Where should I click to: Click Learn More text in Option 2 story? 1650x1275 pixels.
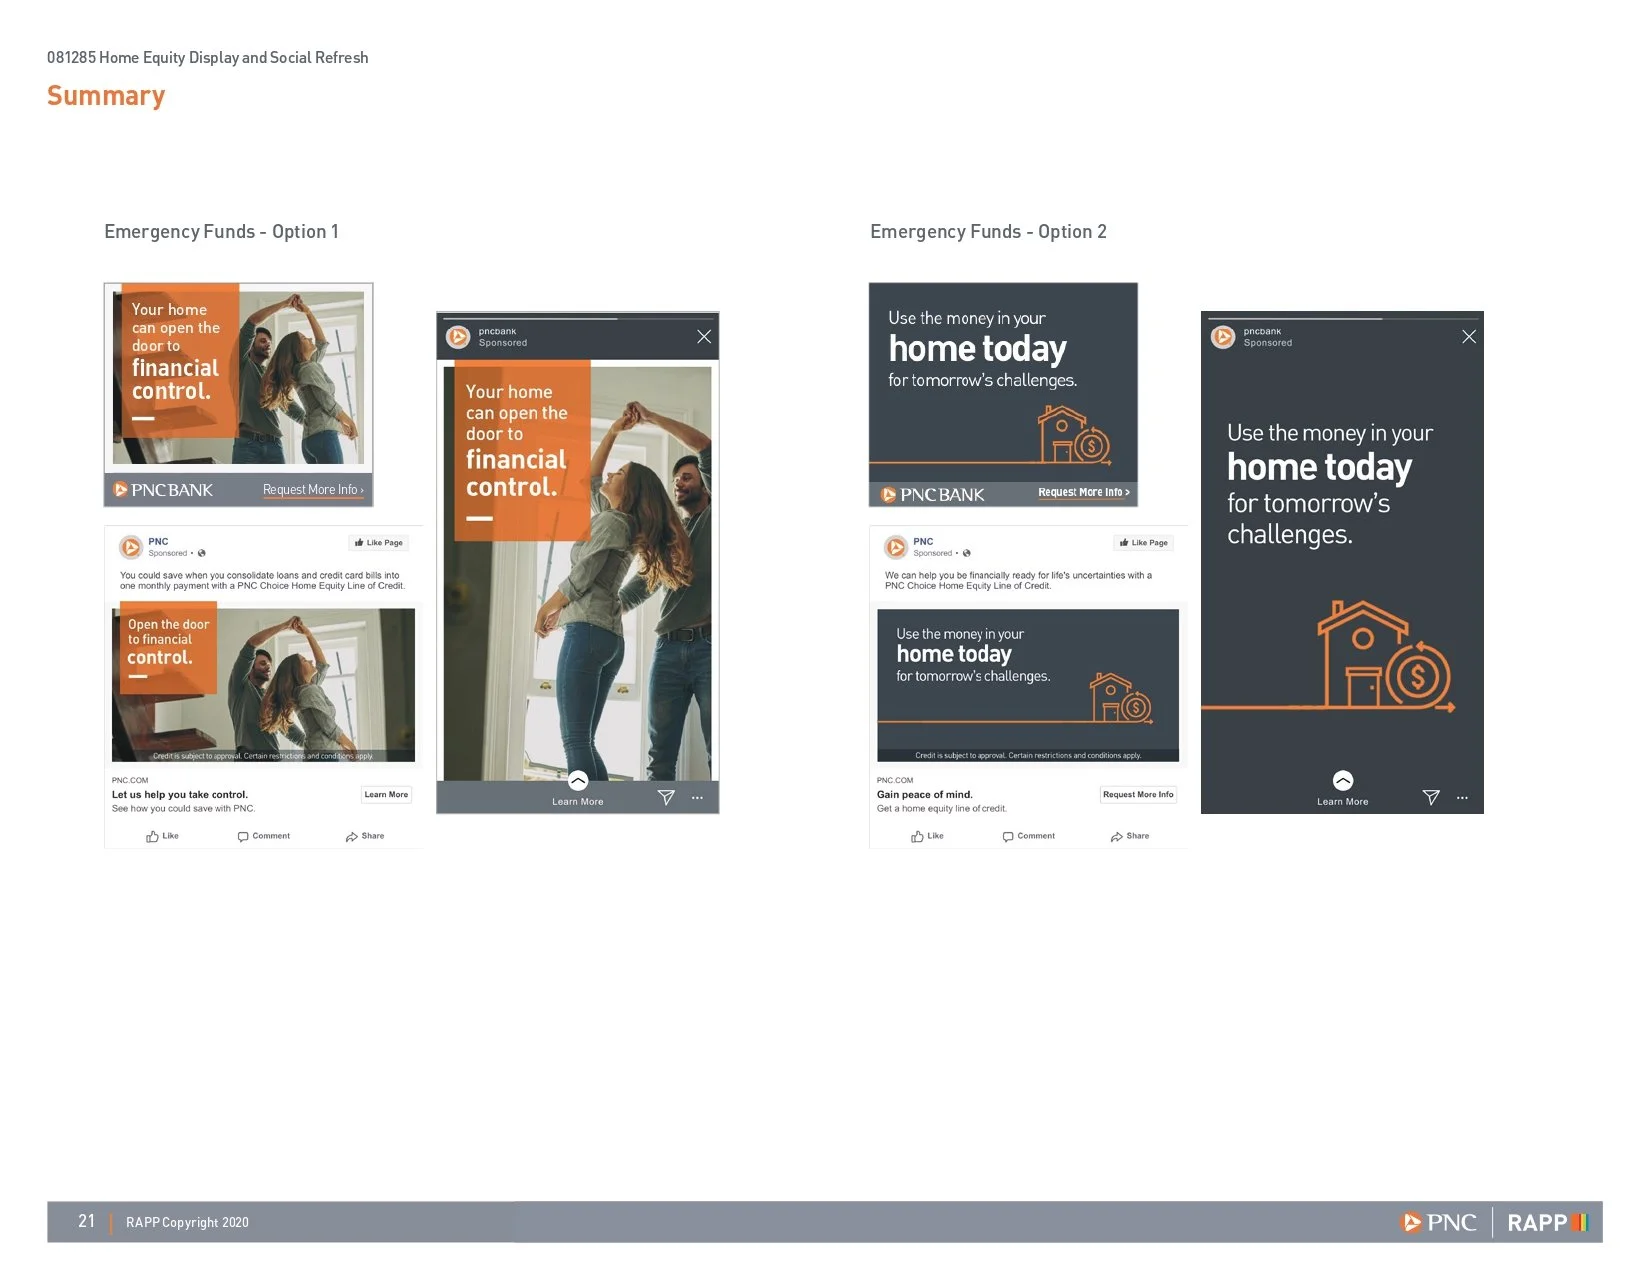(x=1343, y=802)
